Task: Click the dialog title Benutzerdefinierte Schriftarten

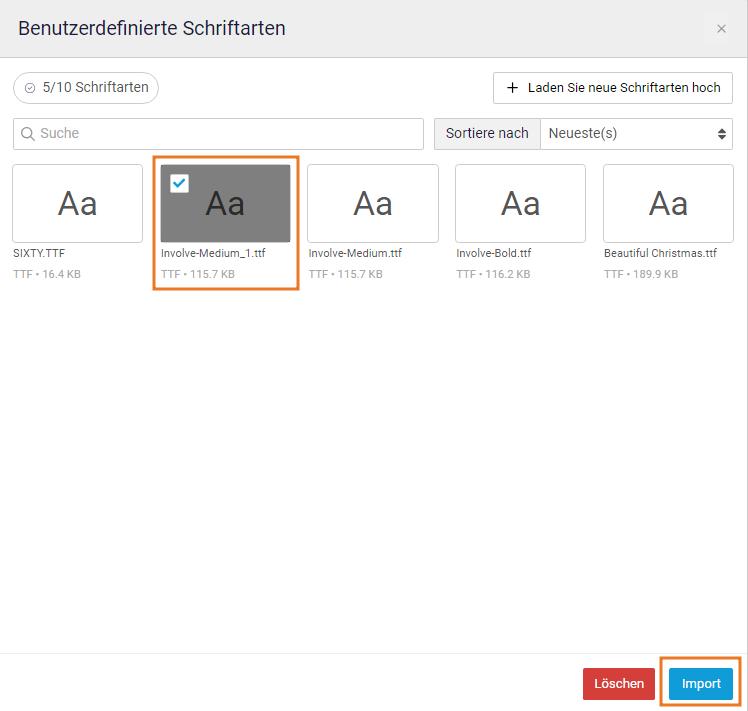Action: (x=152, y=29)
